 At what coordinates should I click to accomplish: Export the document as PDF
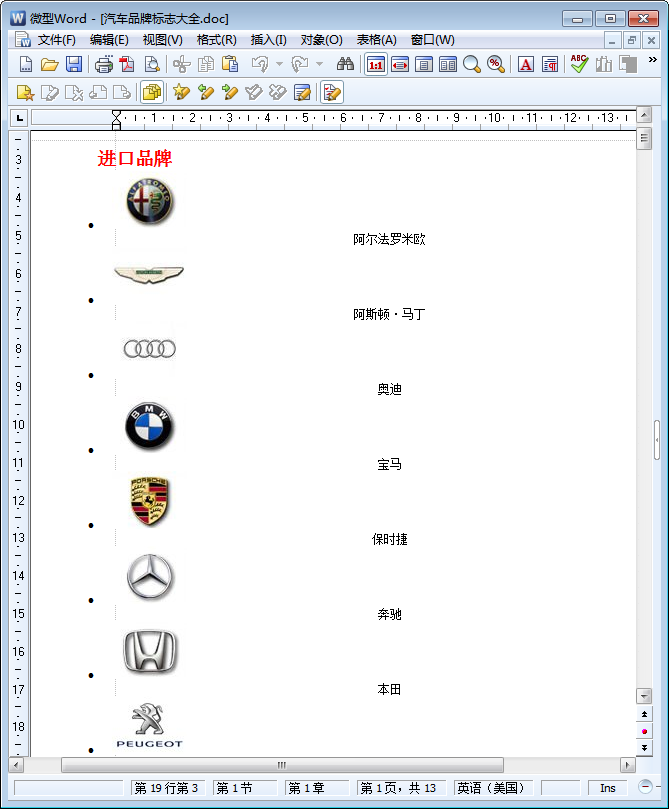click(x=127, y=64)
